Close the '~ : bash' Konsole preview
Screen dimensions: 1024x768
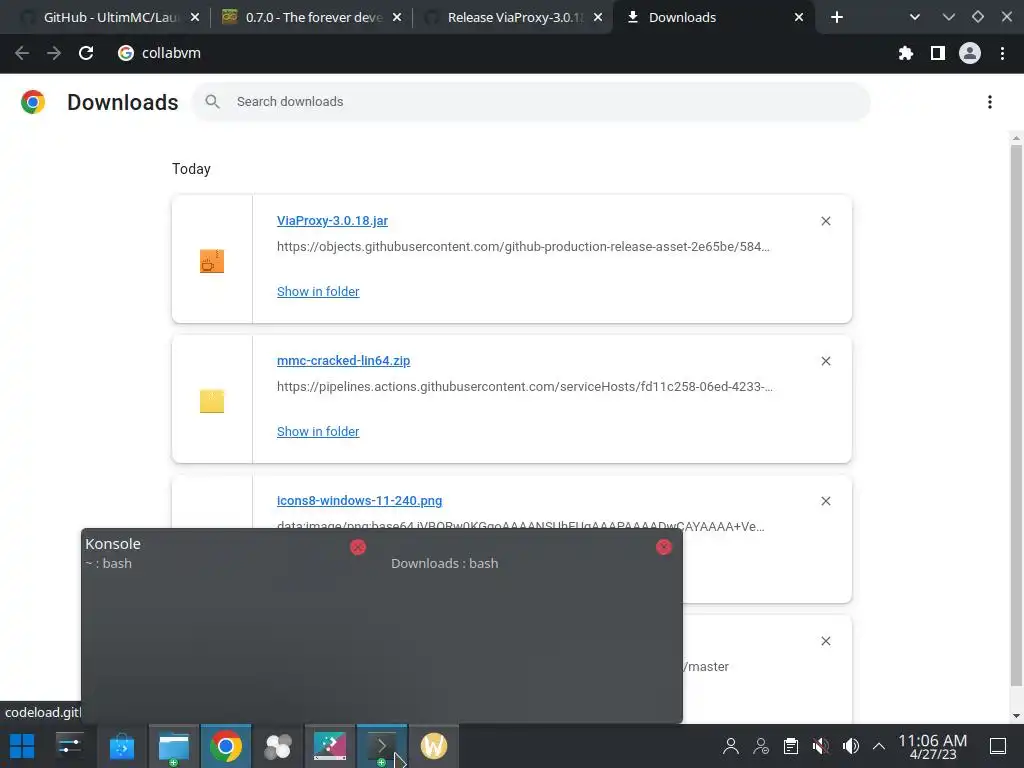tap(358, 547)
